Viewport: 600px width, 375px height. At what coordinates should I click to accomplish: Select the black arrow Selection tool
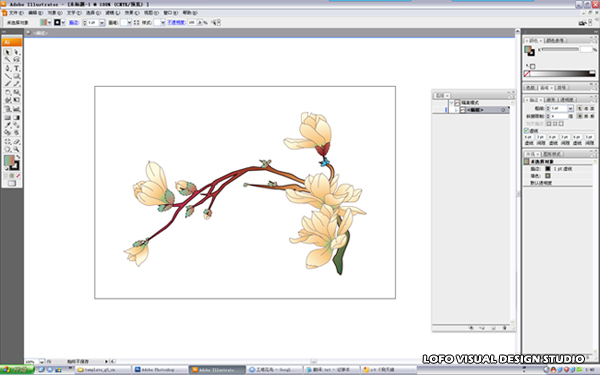7,52
